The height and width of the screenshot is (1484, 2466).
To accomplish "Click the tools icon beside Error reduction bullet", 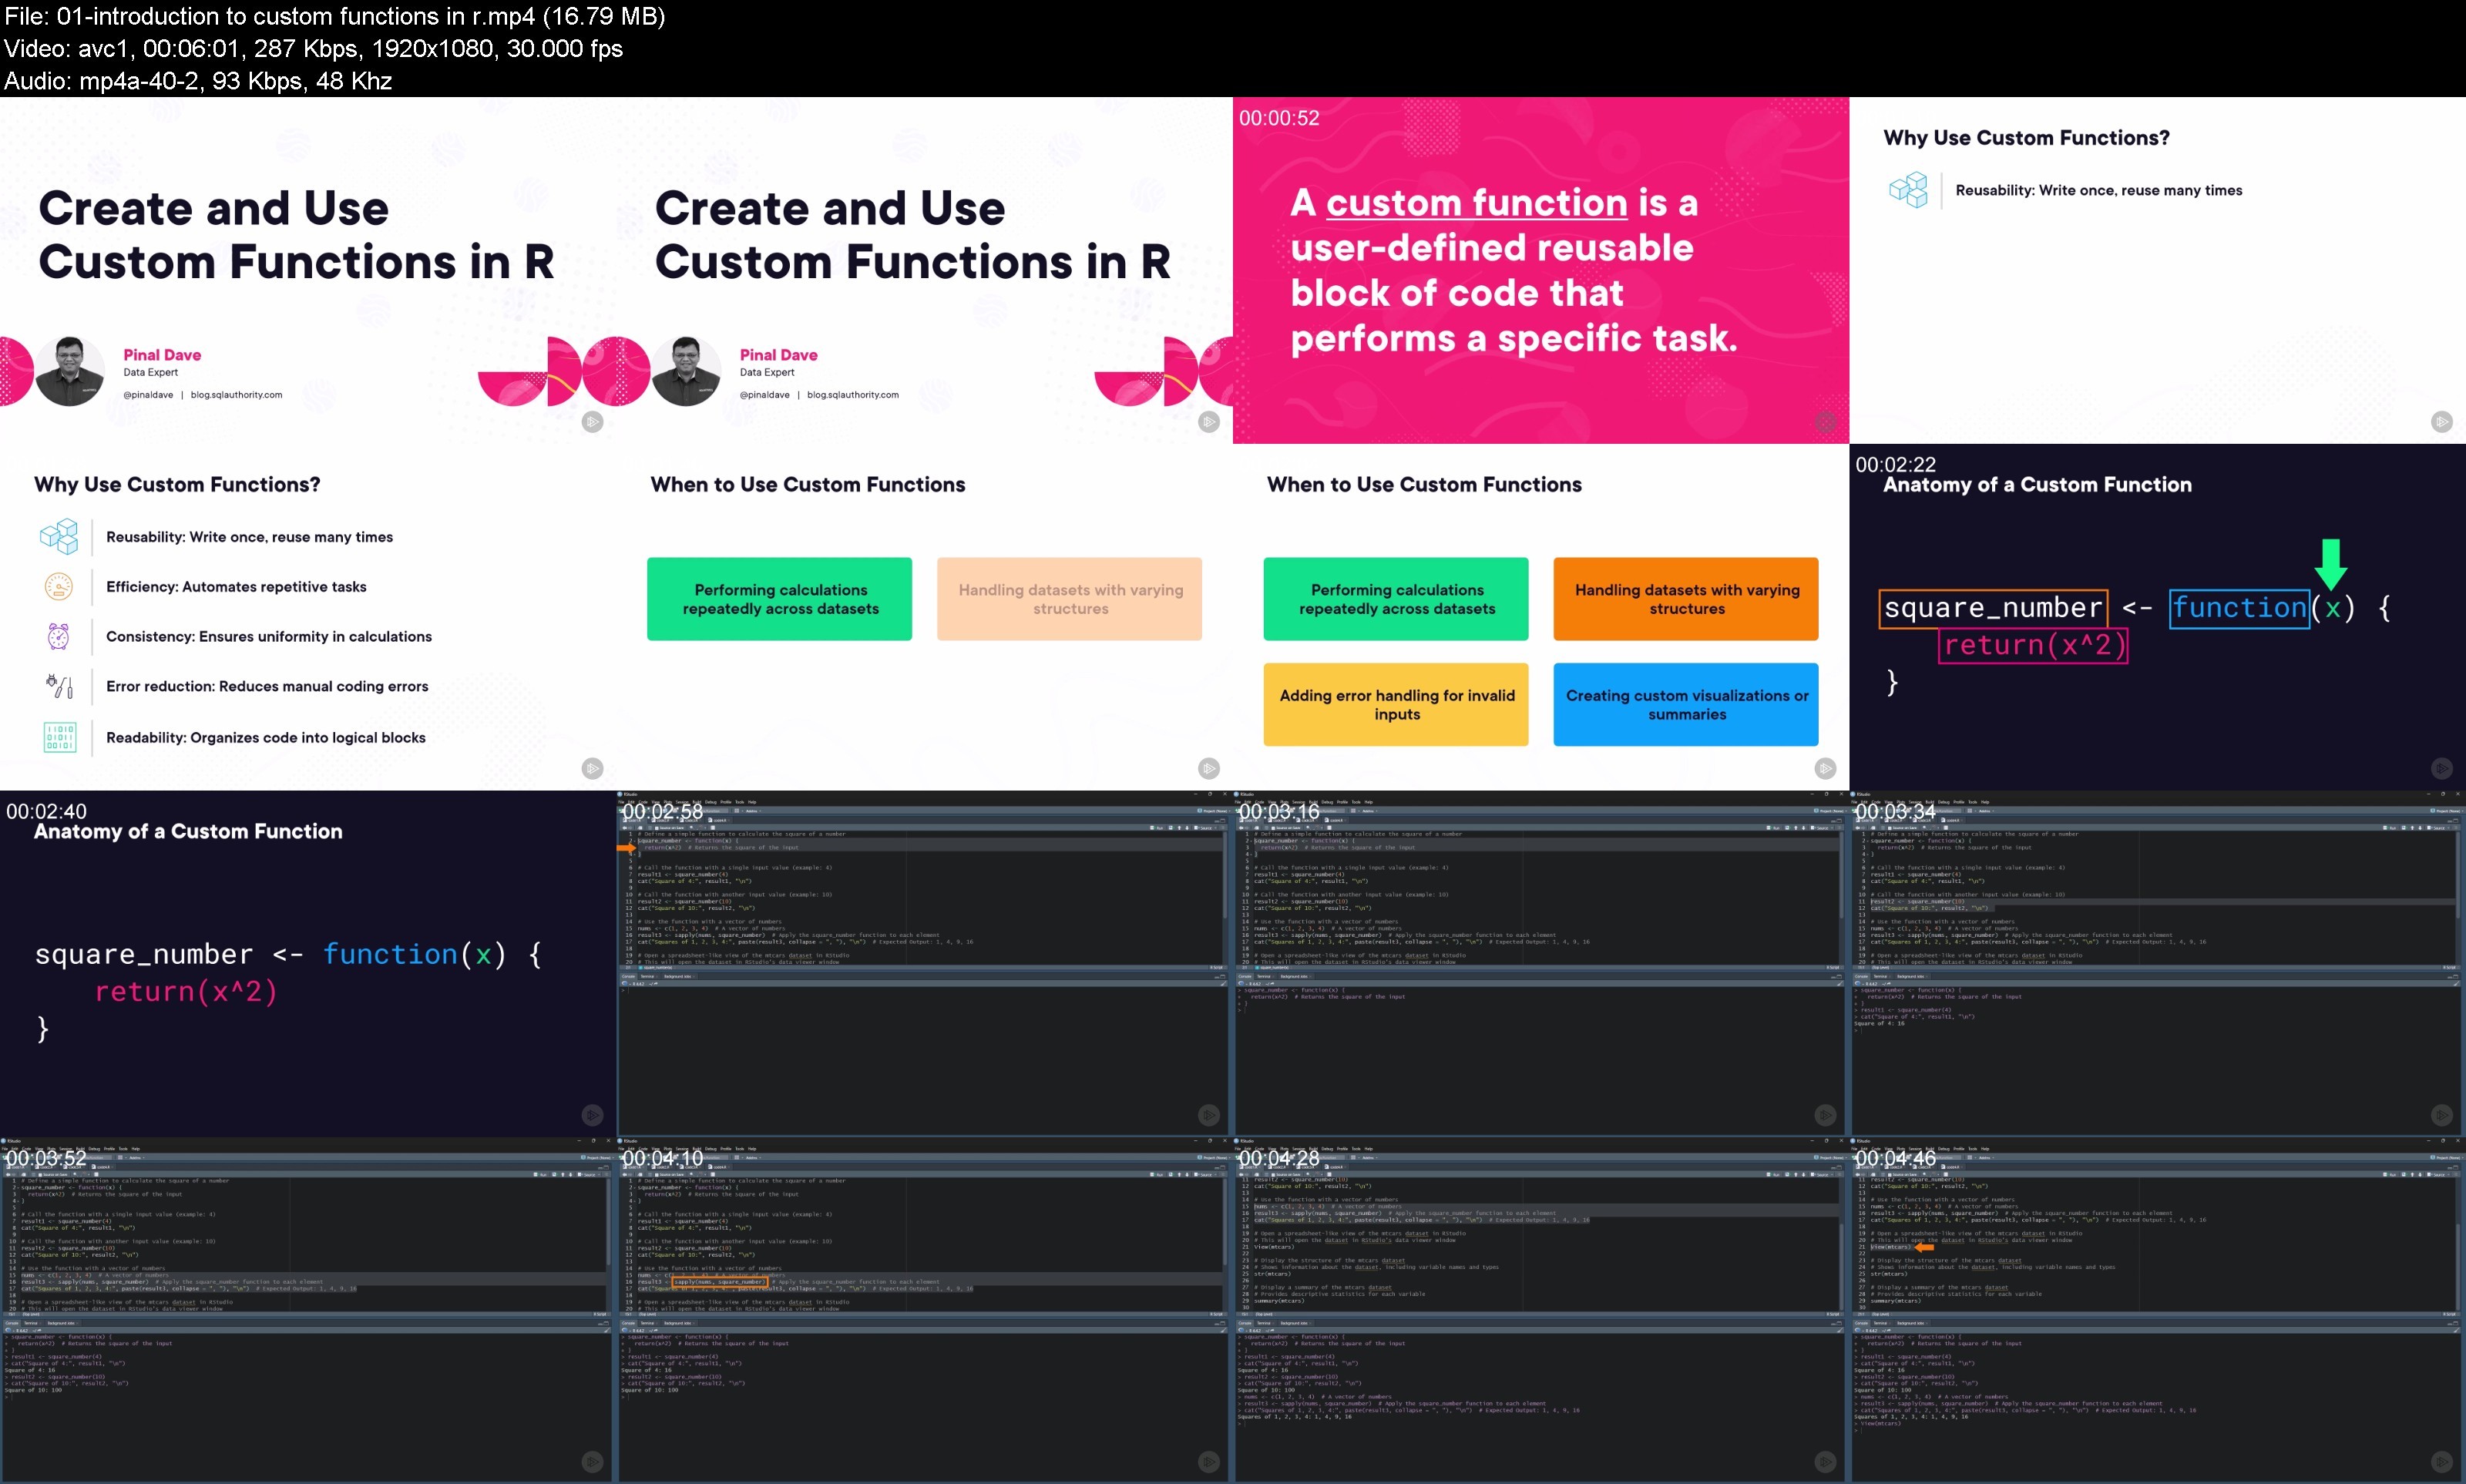I will tap(59, 686).
